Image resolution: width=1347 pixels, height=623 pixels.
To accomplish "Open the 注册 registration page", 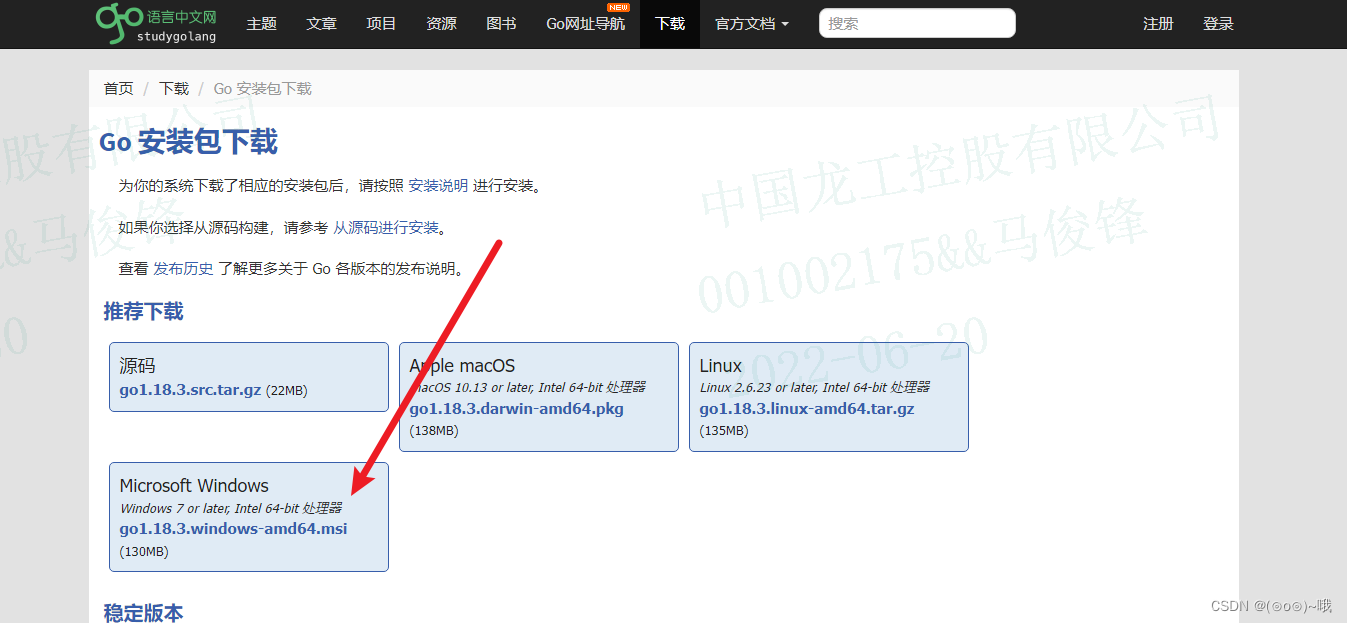I will click(1157, 24).
